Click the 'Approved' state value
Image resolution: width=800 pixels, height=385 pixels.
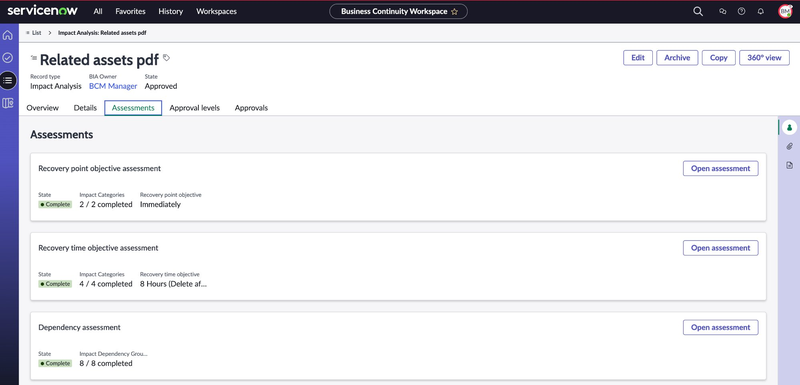tap(161, 86)
